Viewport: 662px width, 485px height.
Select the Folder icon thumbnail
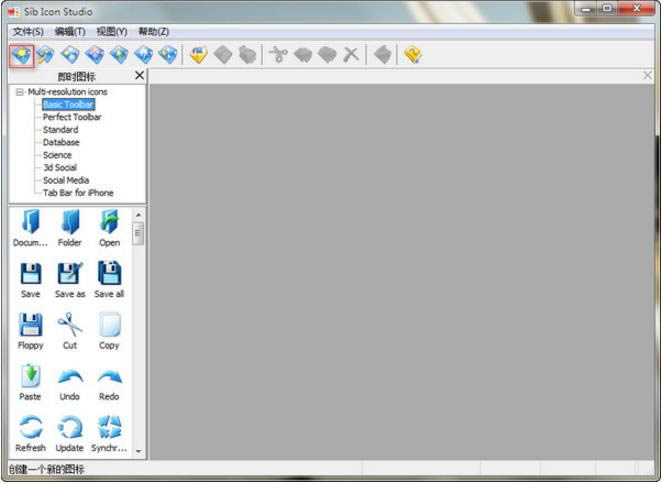pyautogui.click(x=70, y=223)
